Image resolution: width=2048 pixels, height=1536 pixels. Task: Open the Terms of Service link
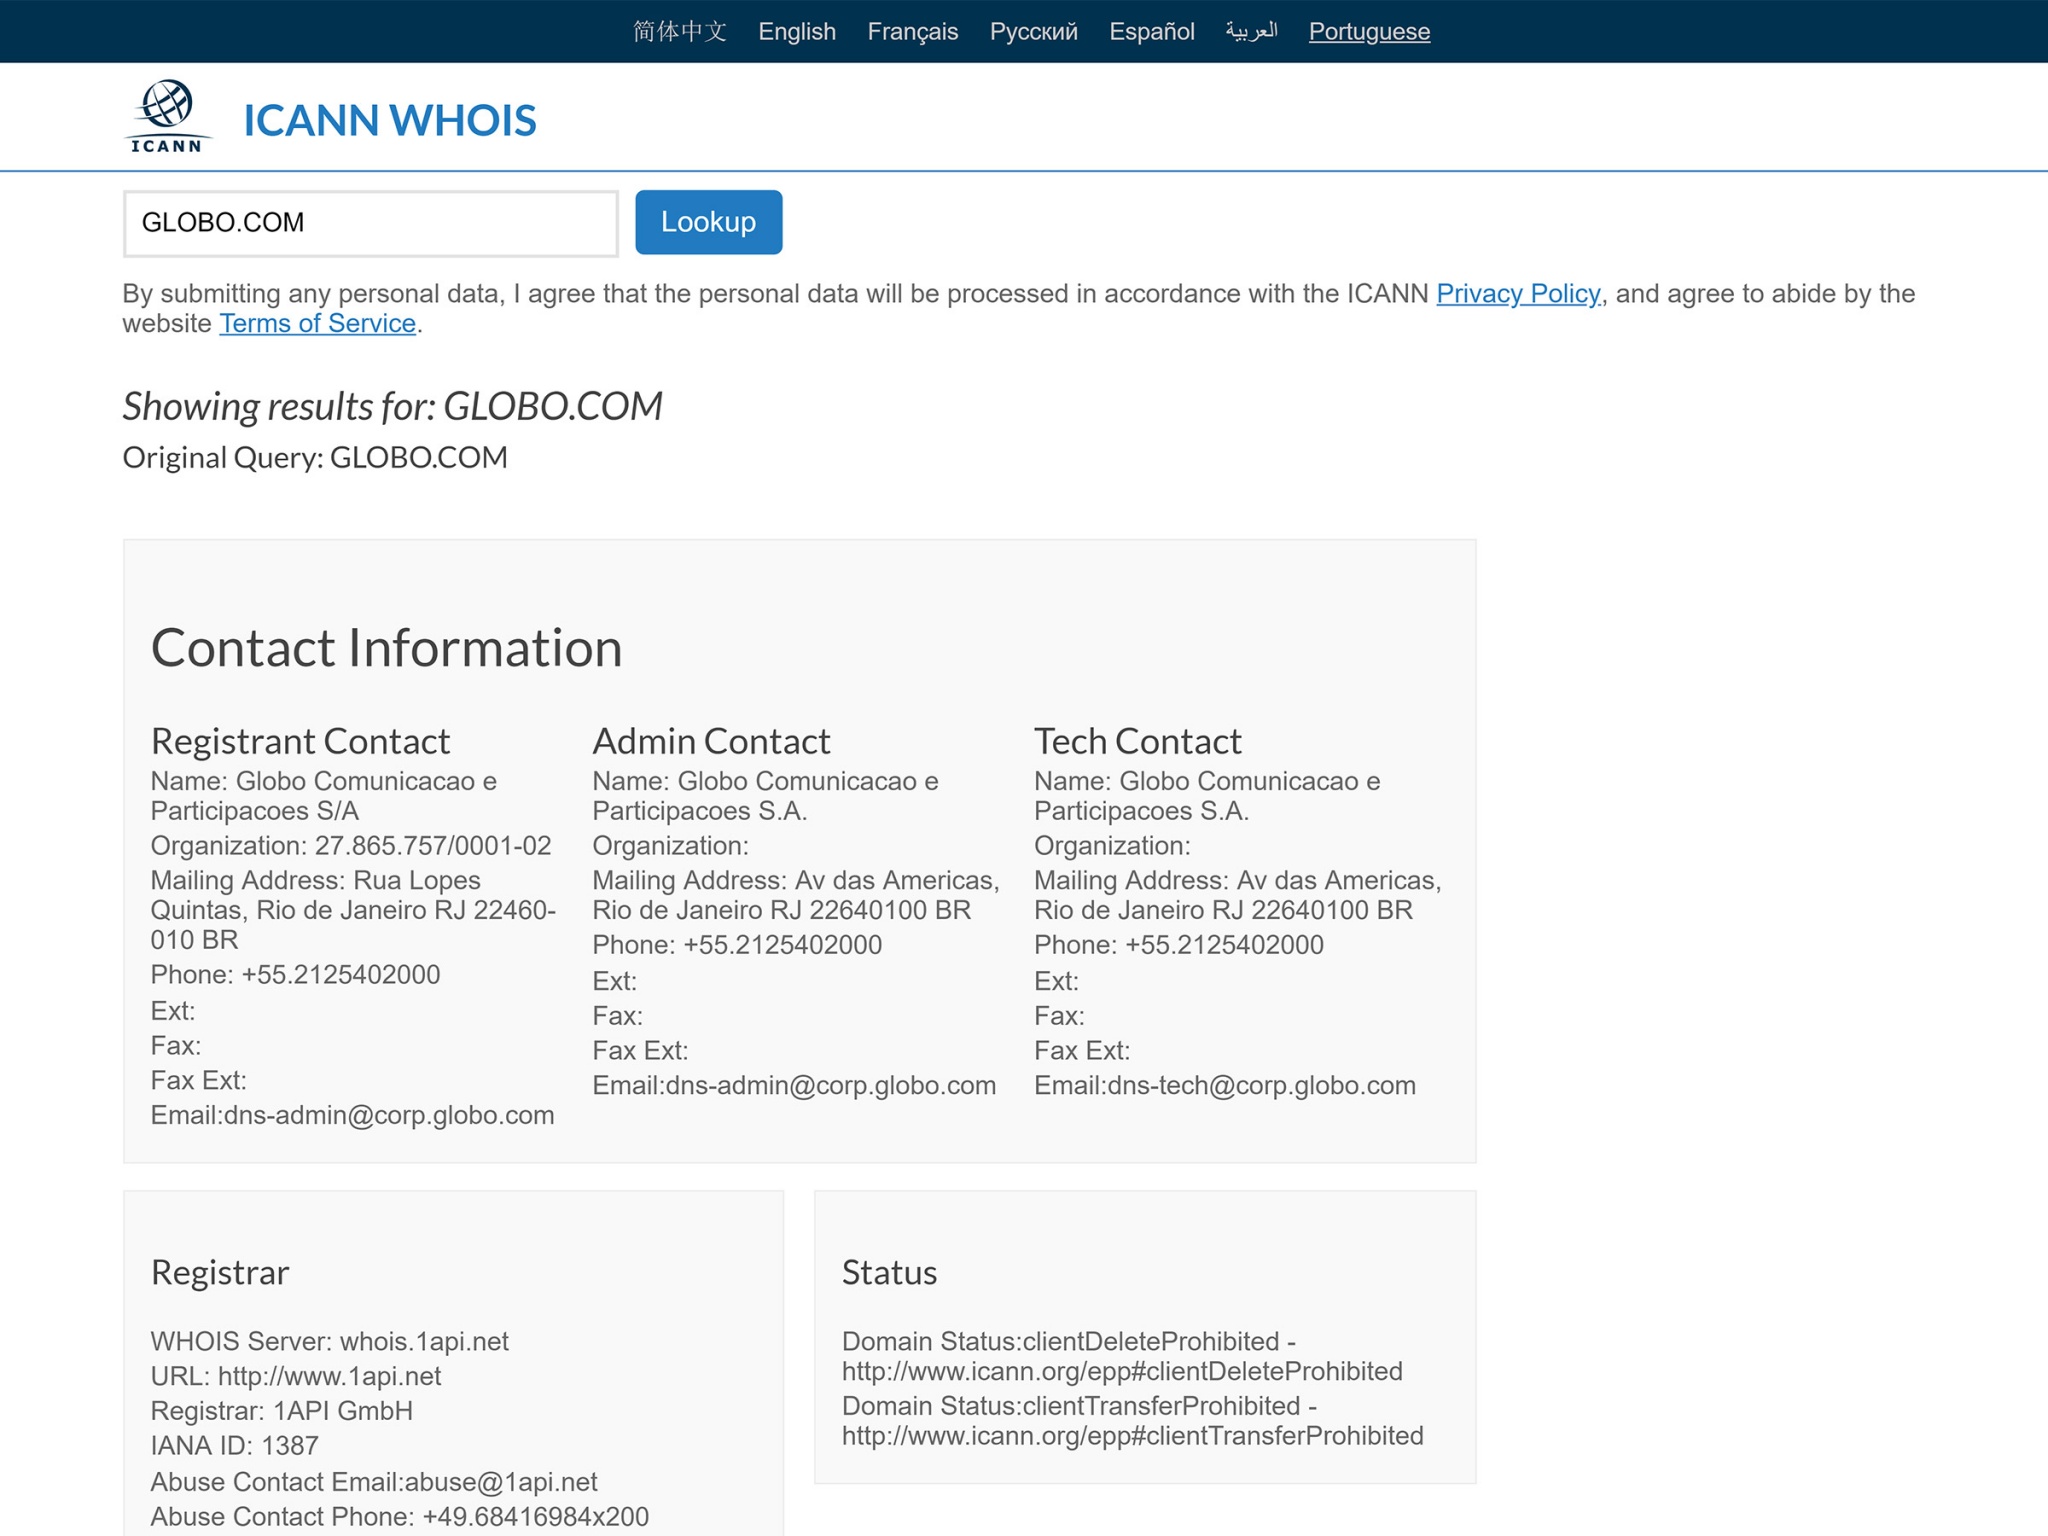(x=316, y=323)
